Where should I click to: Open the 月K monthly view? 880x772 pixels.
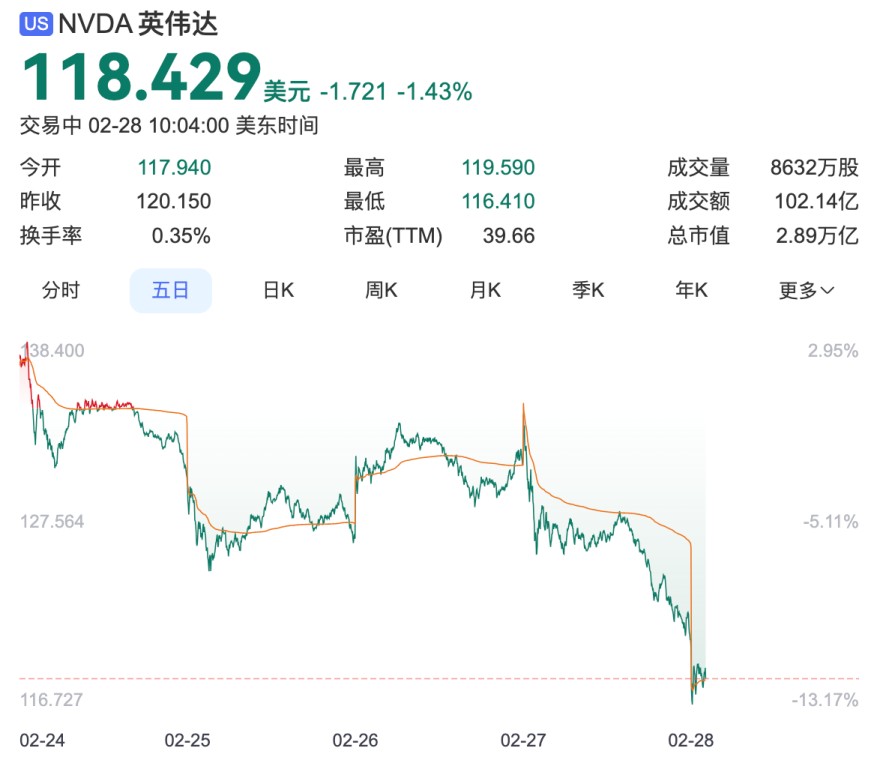click(x=484, y=290)
